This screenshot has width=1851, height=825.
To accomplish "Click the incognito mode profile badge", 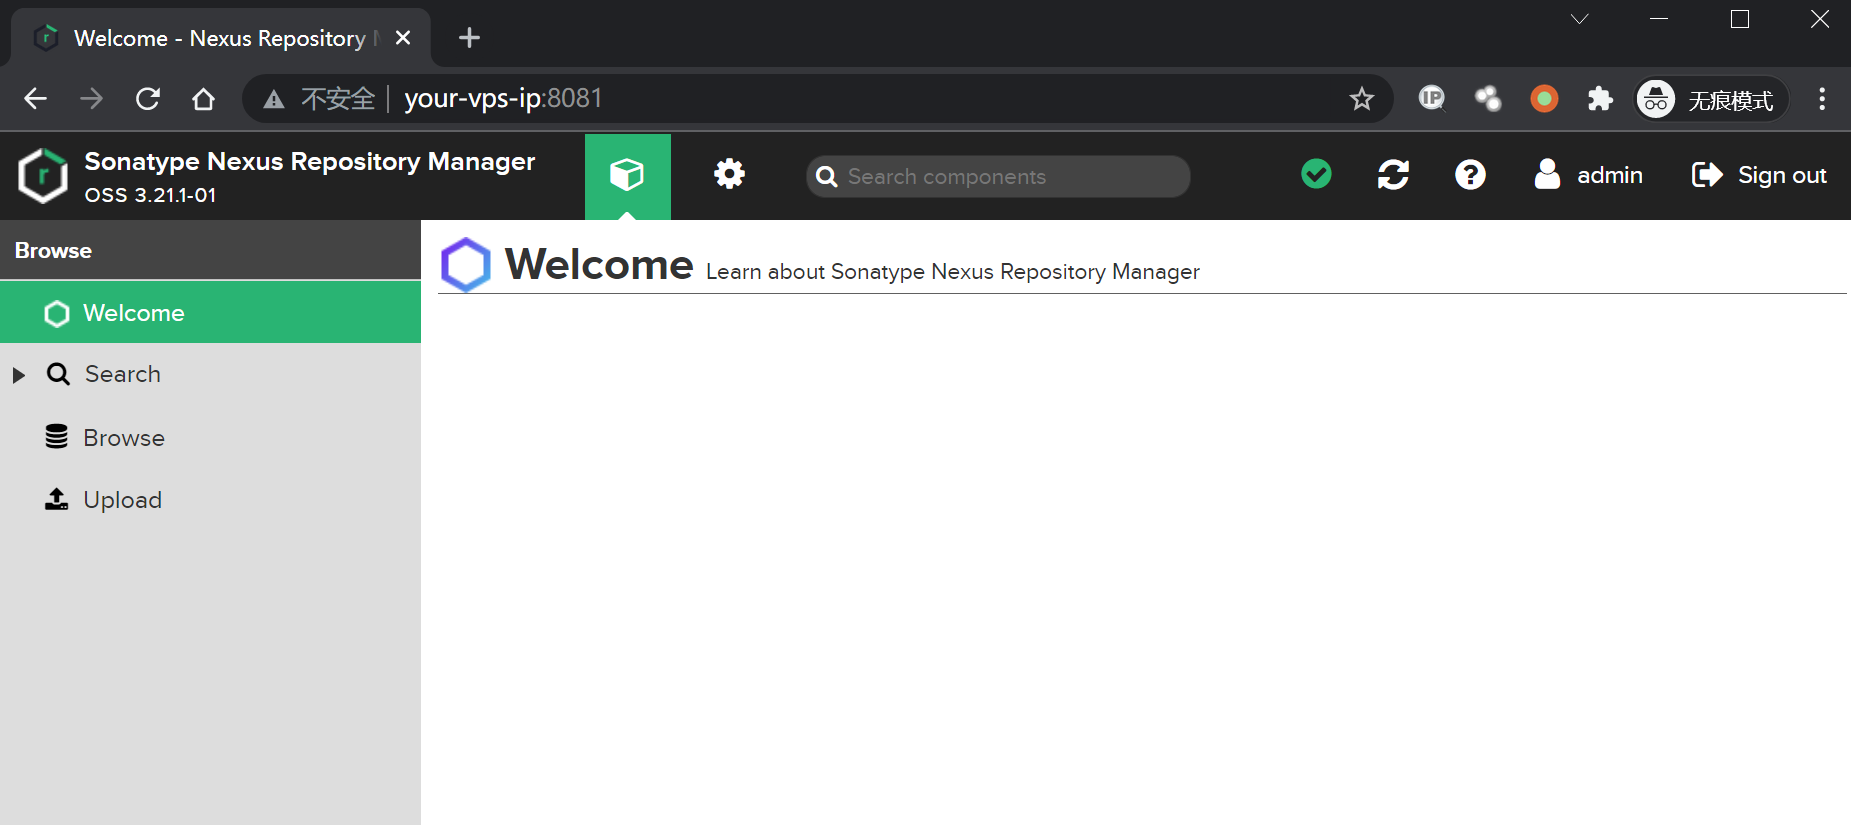I will (x=1711, y=99).
